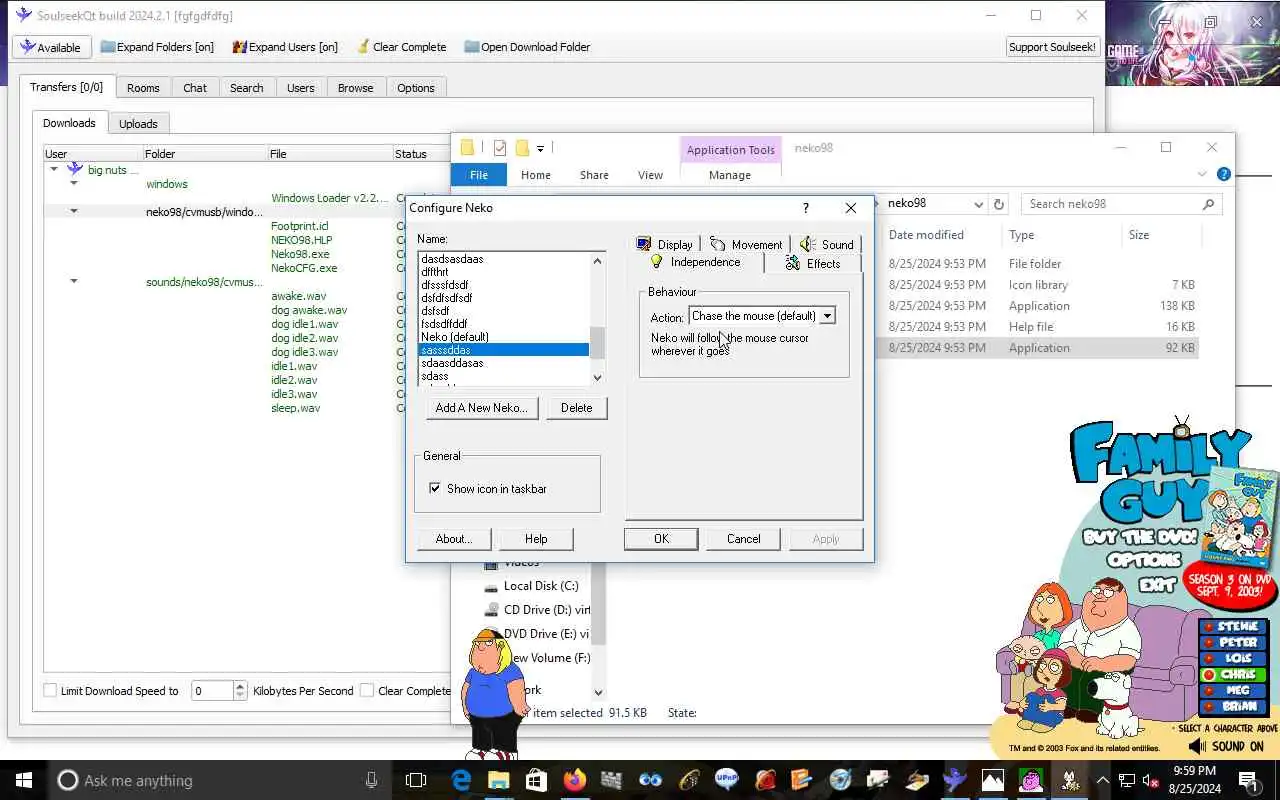Switch to the Uploads tab

(x=138, y=124)
